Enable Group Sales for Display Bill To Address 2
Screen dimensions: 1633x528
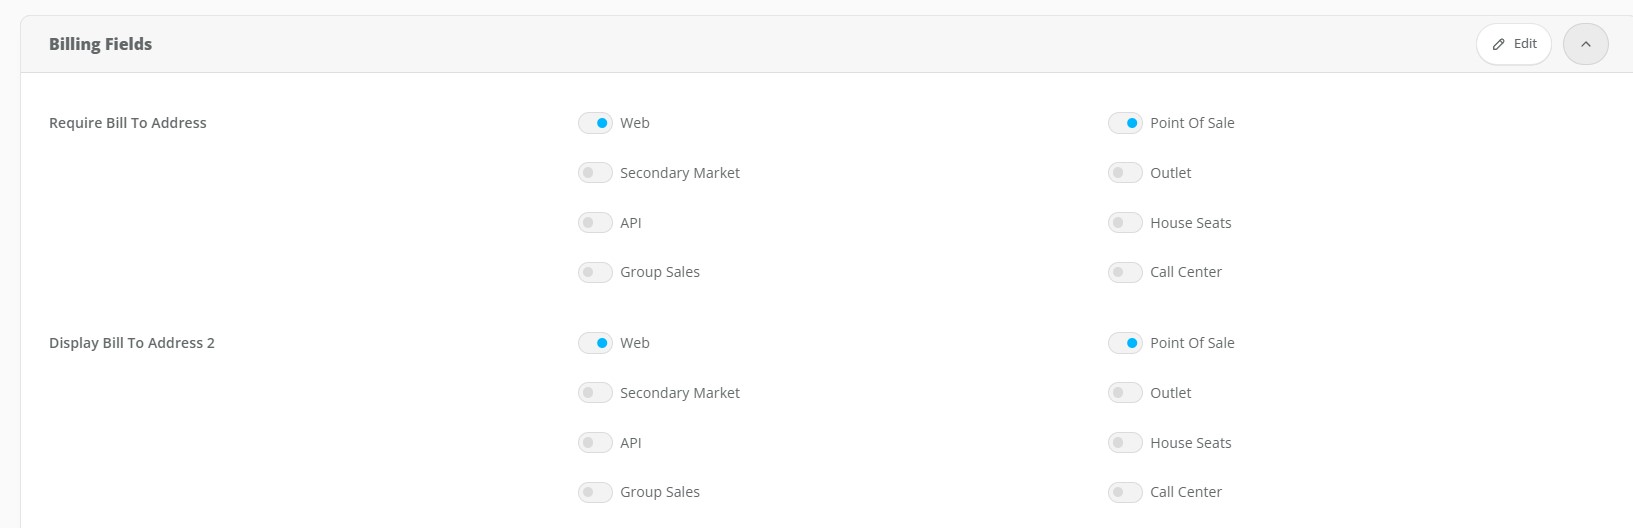point(595,492)
